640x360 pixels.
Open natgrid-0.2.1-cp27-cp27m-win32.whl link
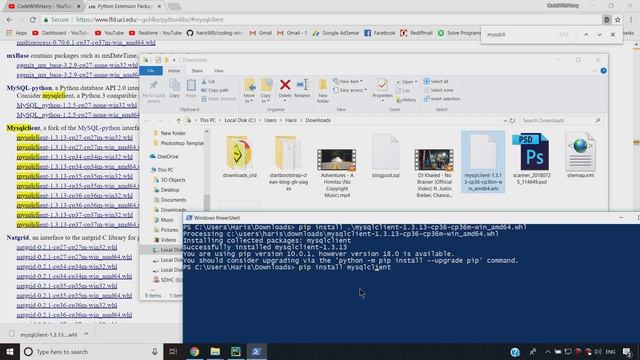(x=67, y=247)
